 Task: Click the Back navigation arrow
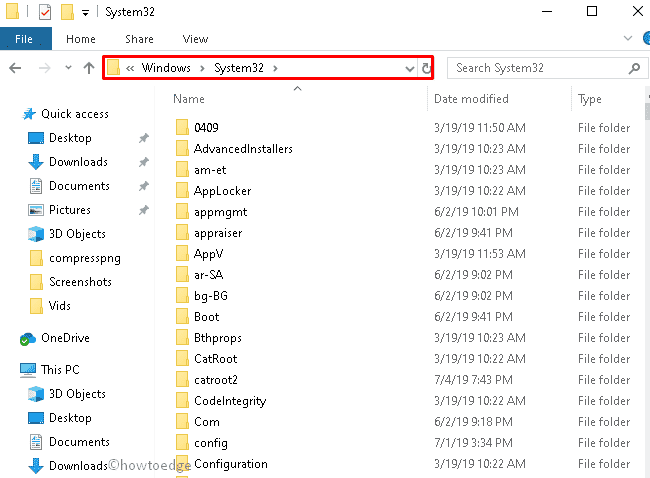click(15, 68)
